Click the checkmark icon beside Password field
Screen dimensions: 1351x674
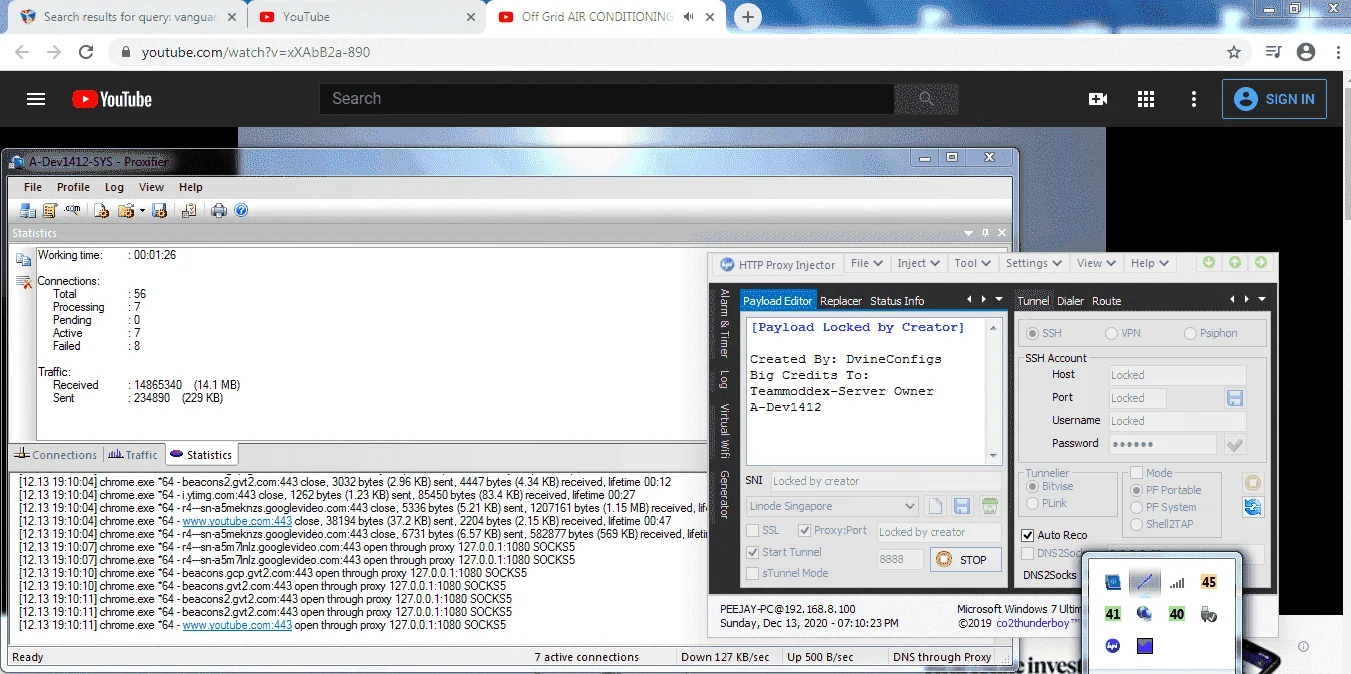[1235, 445]
